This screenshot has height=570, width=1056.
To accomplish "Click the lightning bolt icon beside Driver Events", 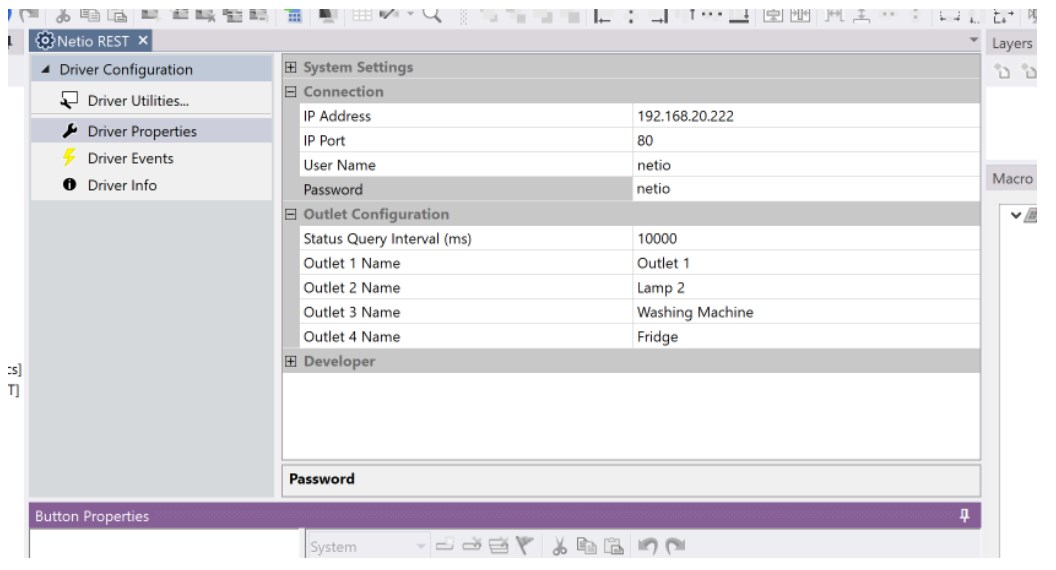I will click(69, 158).
